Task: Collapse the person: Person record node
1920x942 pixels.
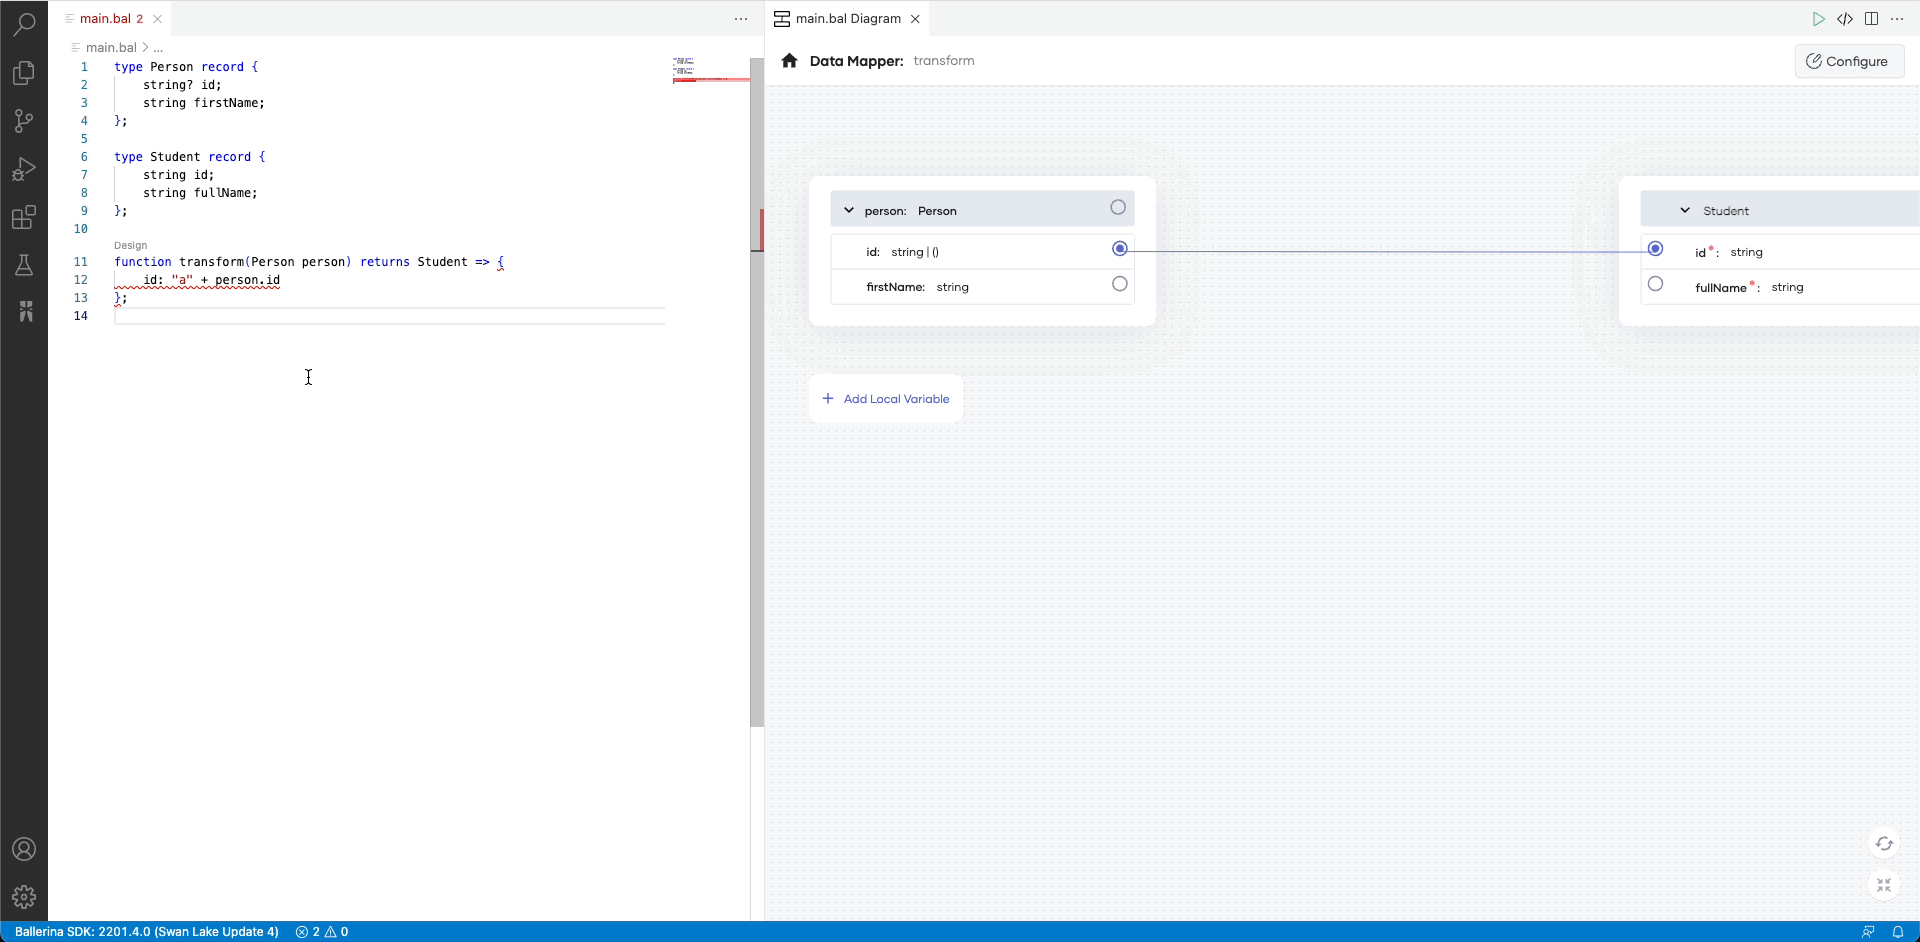Action: pyautogui.click(x=849, y=209)
